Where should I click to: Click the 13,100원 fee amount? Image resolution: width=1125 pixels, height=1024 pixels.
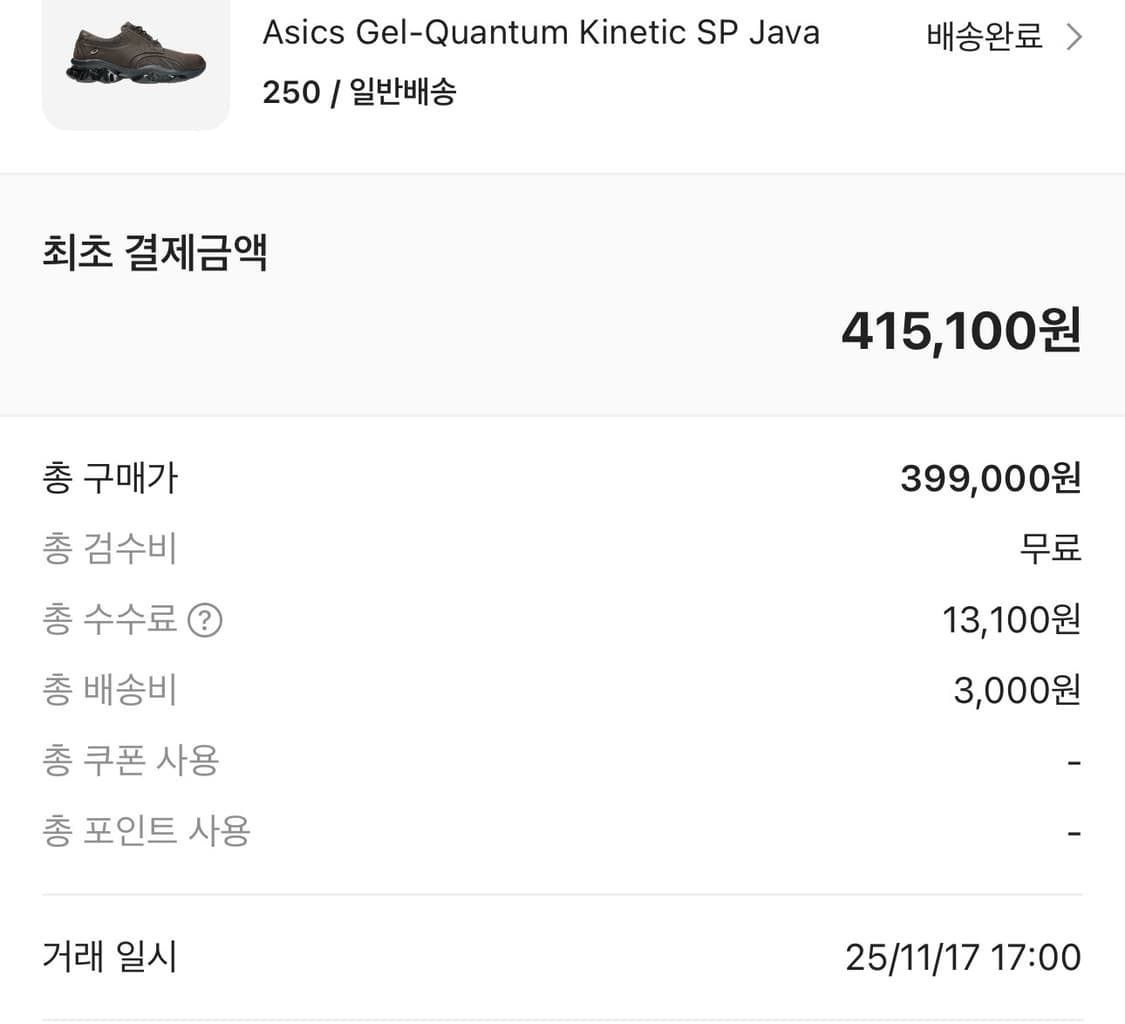tap(1010, 620)
